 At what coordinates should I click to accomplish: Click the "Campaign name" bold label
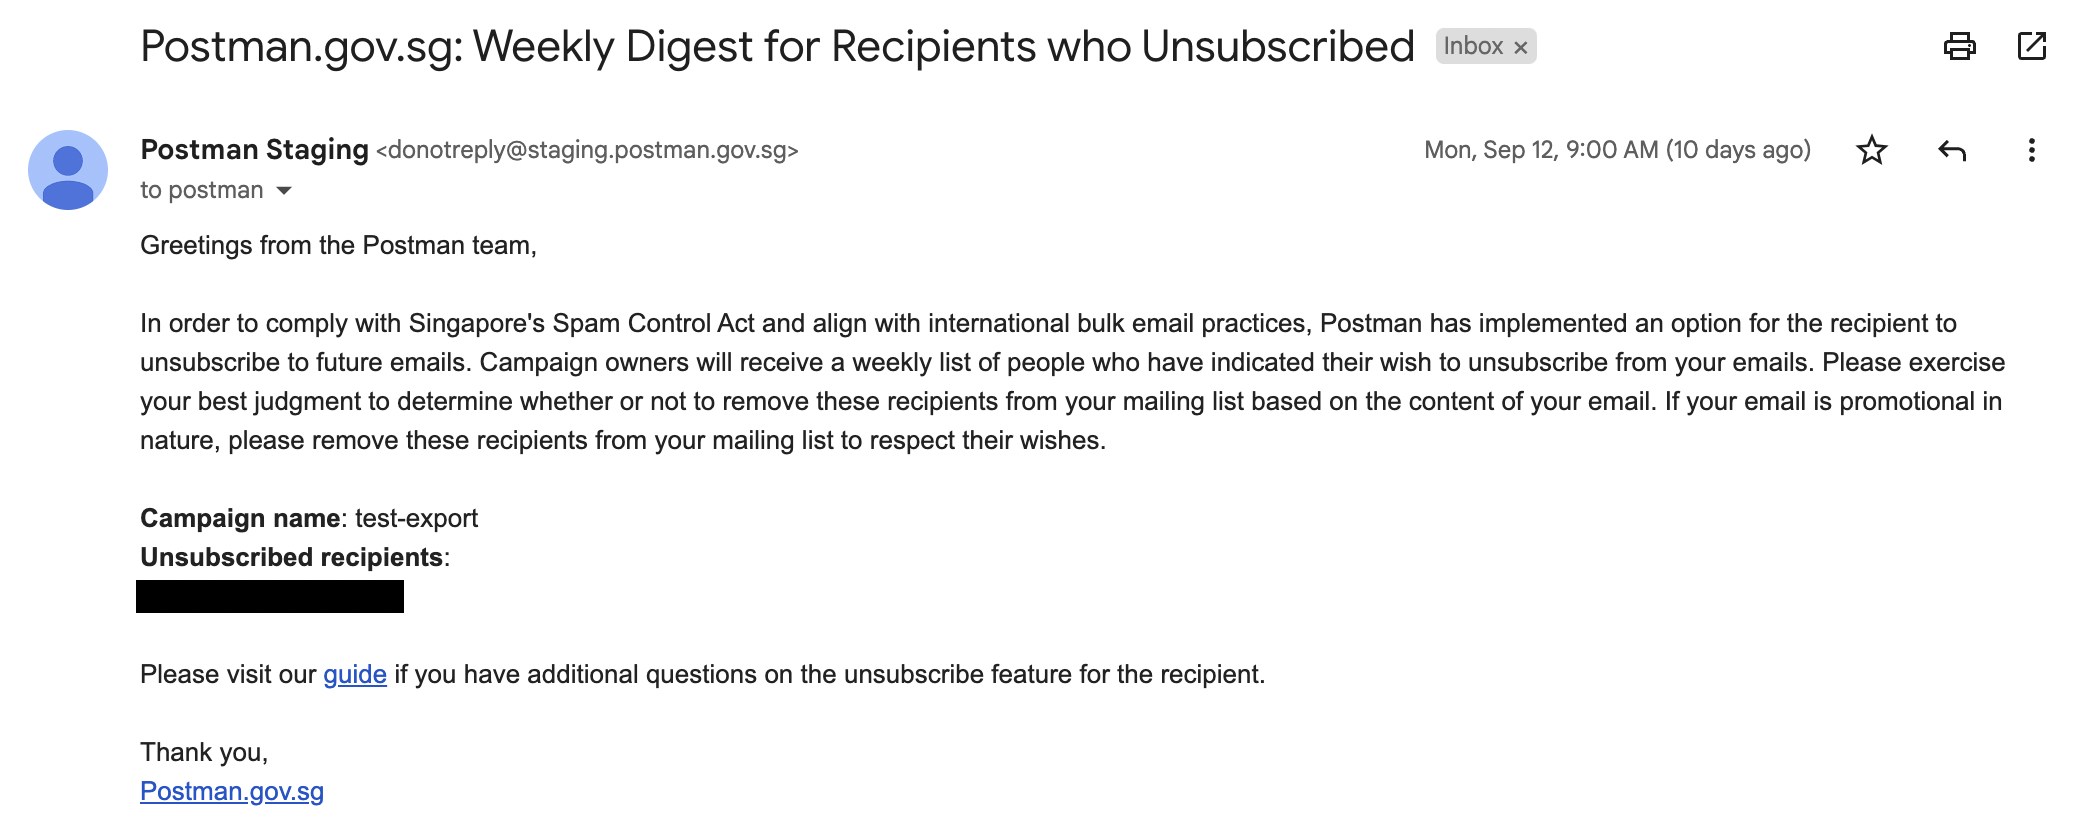[240, 518]
